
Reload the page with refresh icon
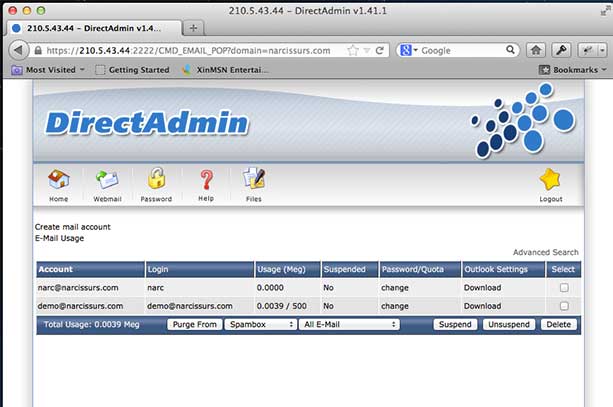coord(379,50)
